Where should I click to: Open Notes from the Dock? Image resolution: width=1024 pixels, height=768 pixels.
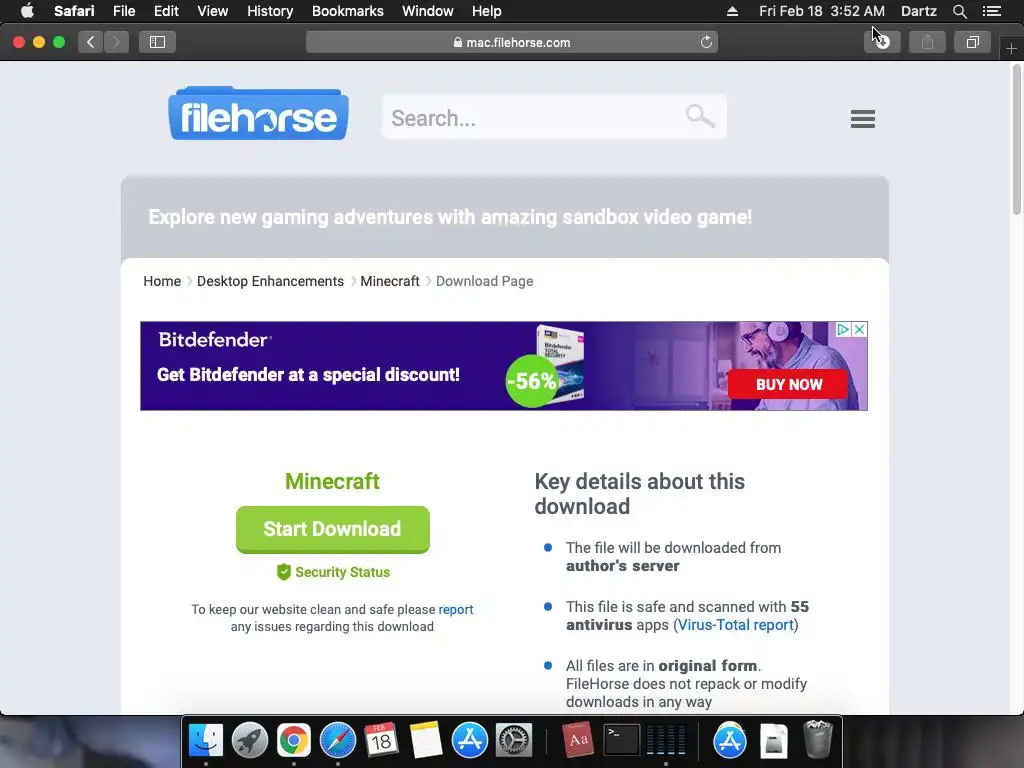click(x=426, y=741)
